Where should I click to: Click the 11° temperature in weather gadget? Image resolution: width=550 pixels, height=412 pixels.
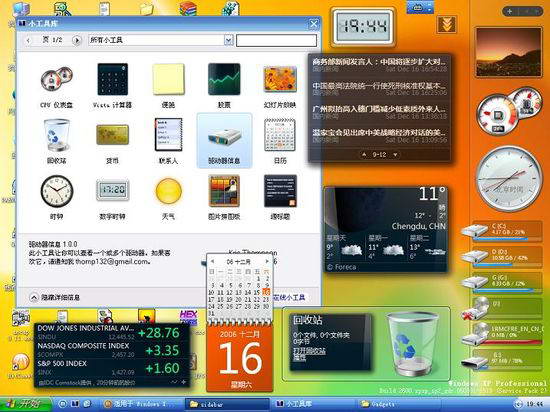(x=432, y=194)
